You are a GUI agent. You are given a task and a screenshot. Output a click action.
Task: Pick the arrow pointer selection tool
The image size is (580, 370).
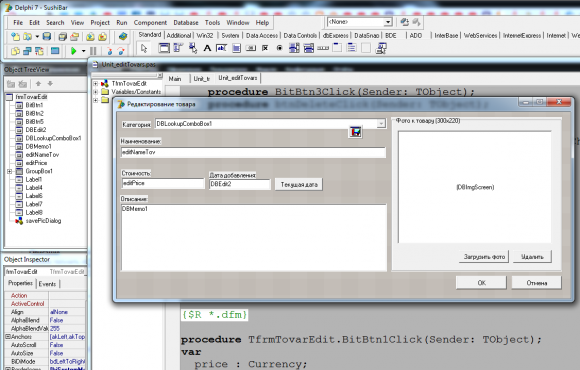tap(144, 48)
